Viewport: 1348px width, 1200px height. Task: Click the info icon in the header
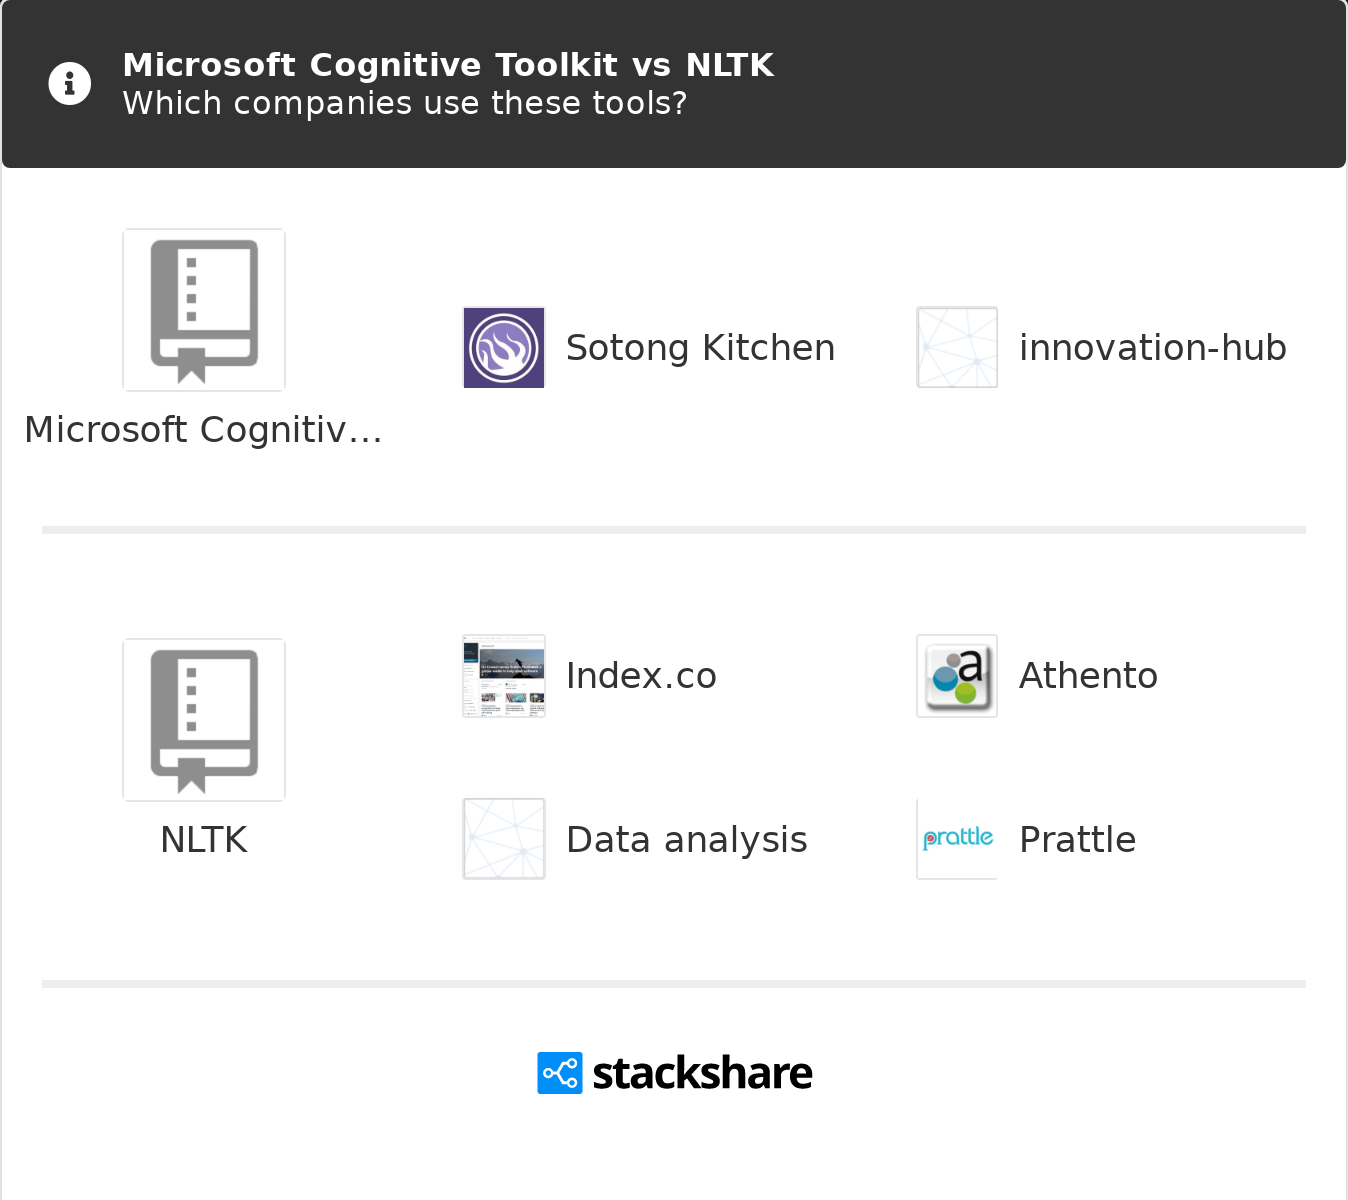click(70, 84)
